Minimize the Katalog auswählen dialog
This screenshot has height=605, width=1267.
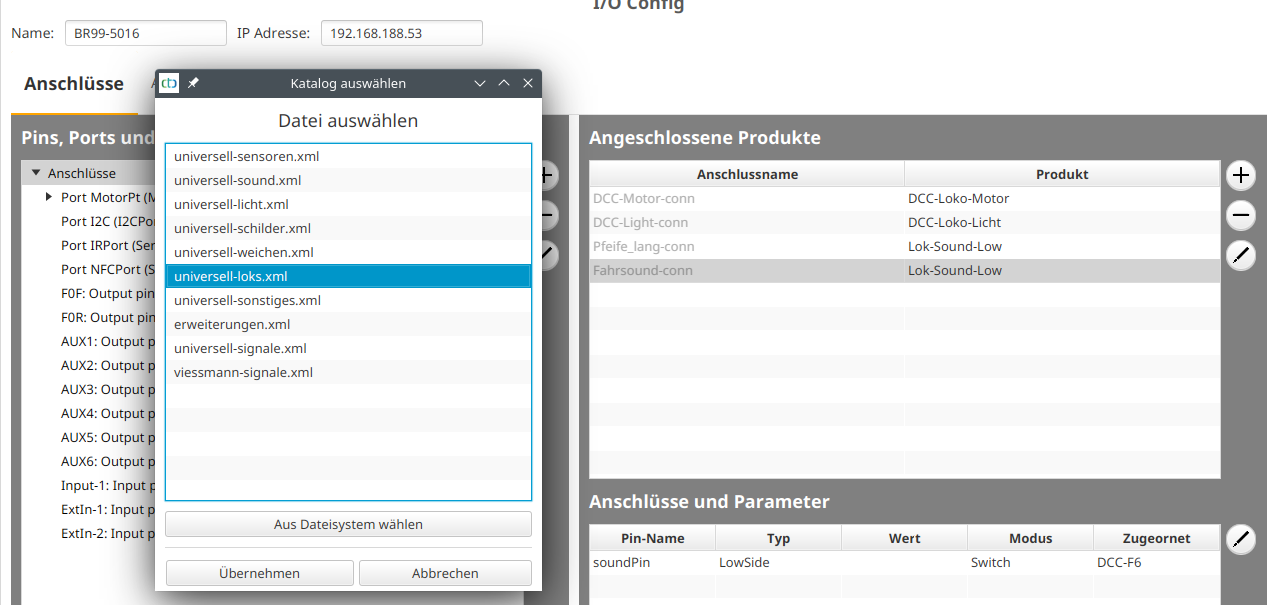[479, 83]
